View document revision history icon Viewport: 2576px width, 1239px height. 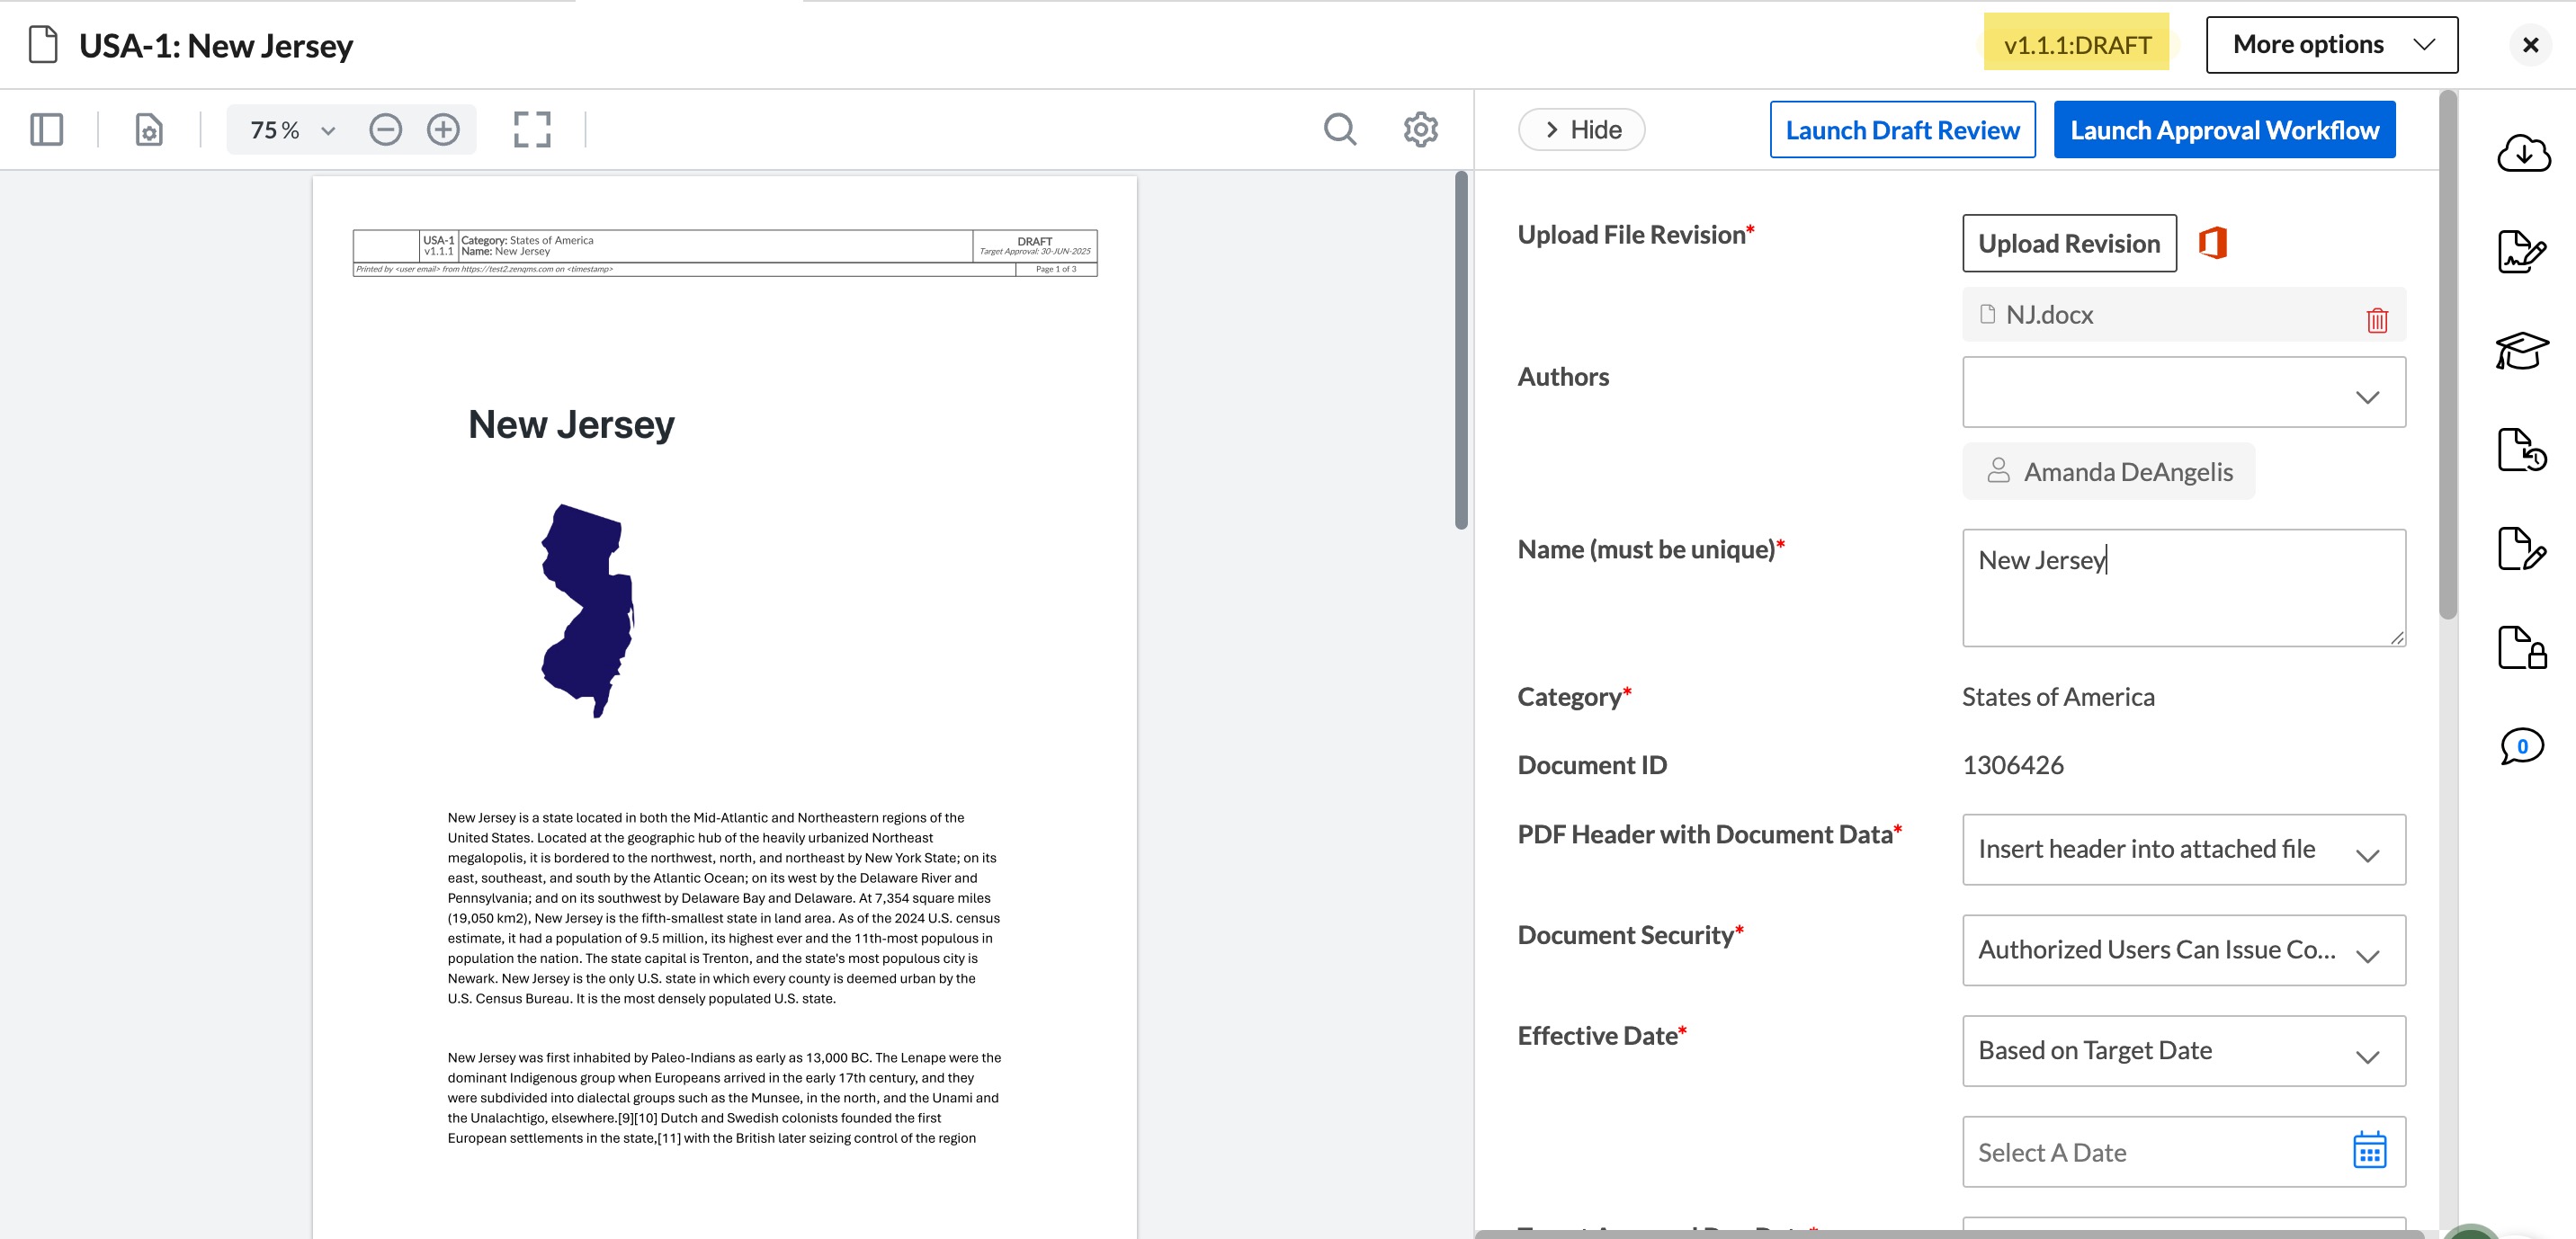pos(2522,449)
